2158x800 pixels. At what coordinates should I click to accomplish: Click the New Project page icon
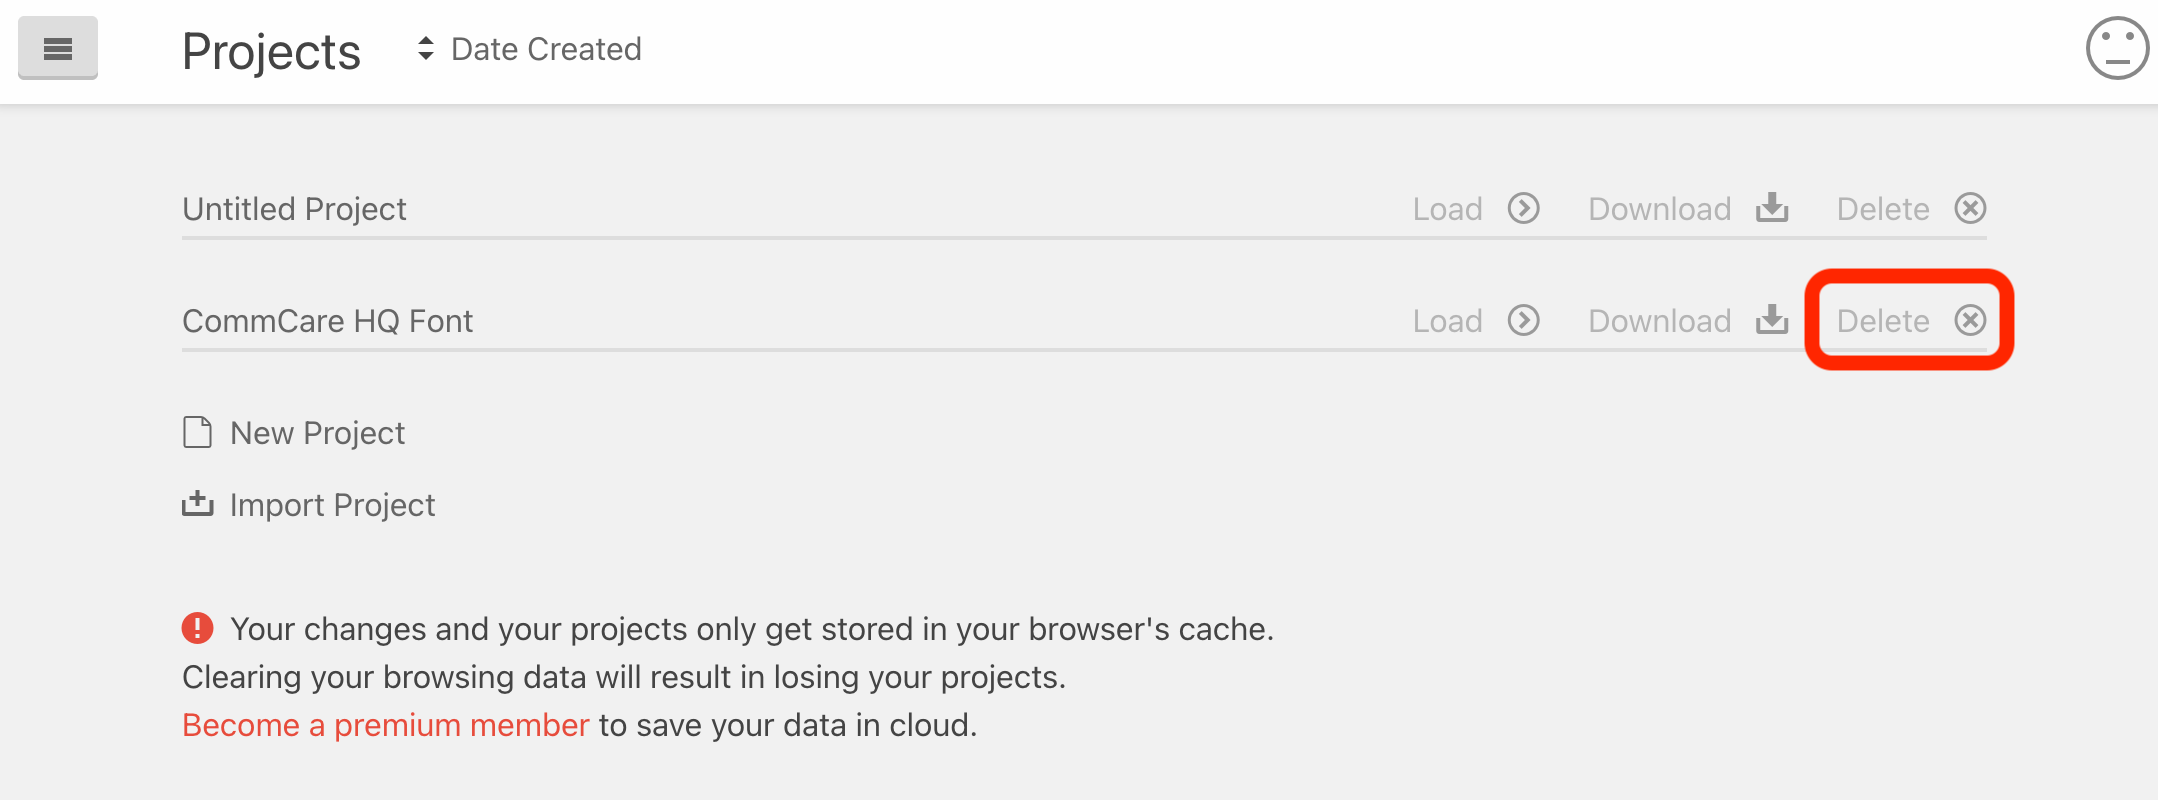coord(197,432)
